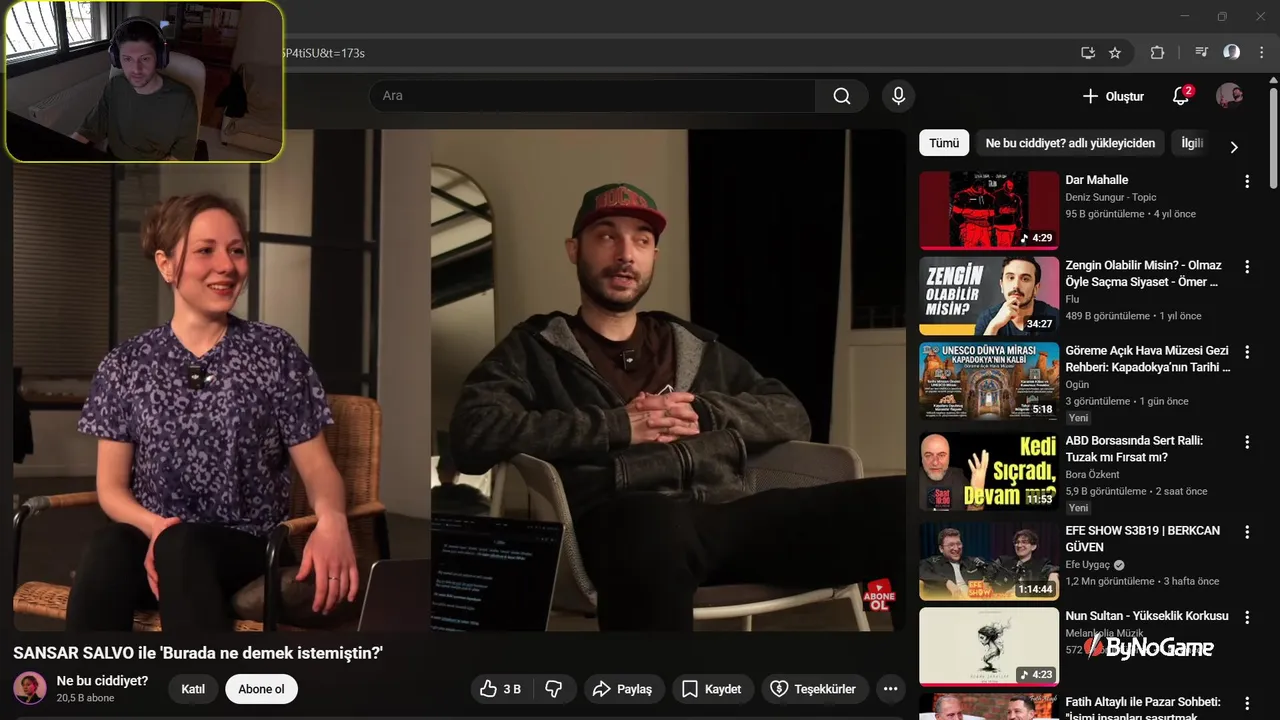Open the EFE SHOW thumbnail
This screenshot has height=720, width=1280.
click(x=989, y=561)
